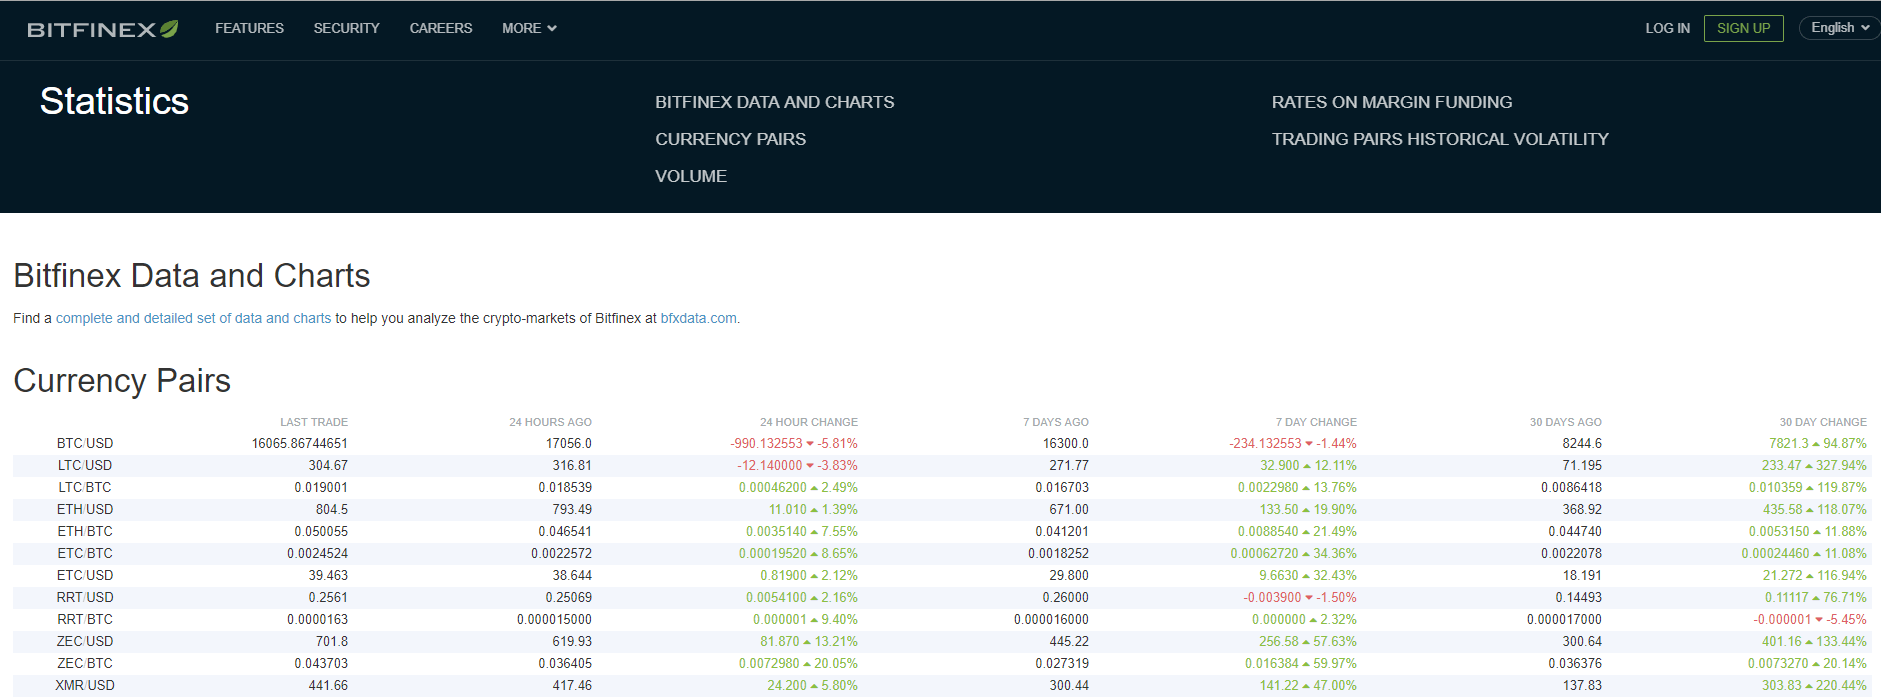Jump to Rates on Margin Funding
1881x698 pixels.
1392,102
